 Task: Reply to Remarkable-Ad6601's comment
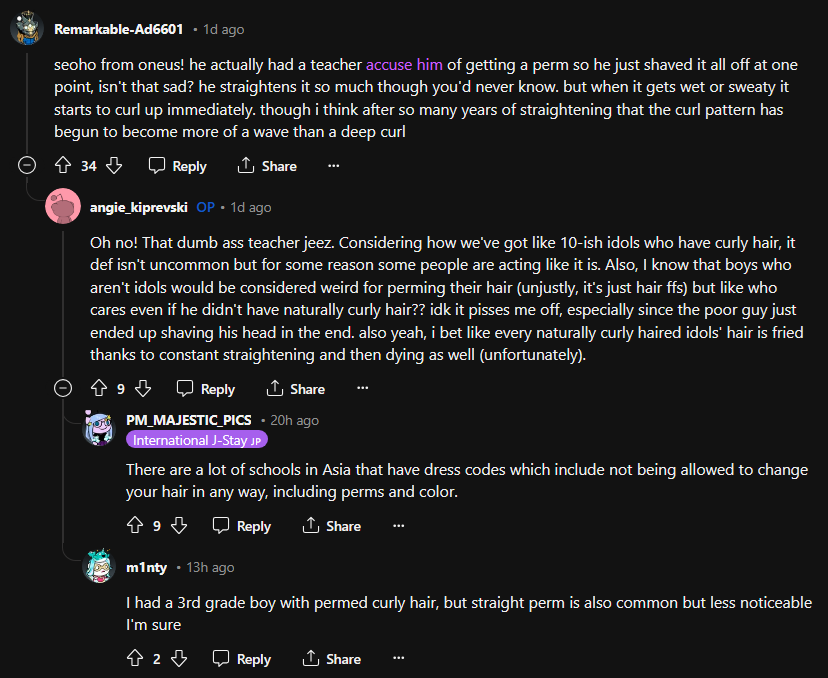coord(177,166)
